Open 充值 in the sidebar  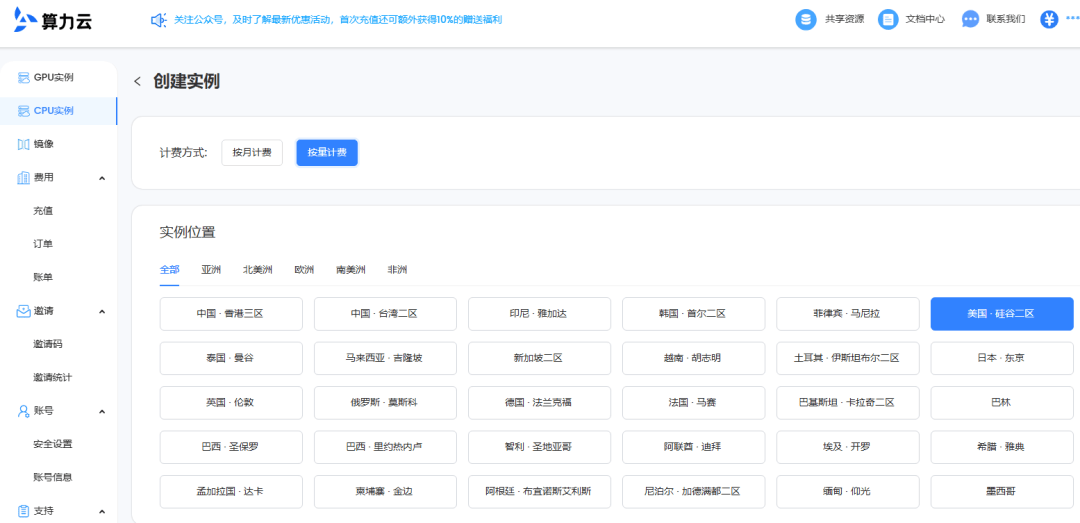43,211
